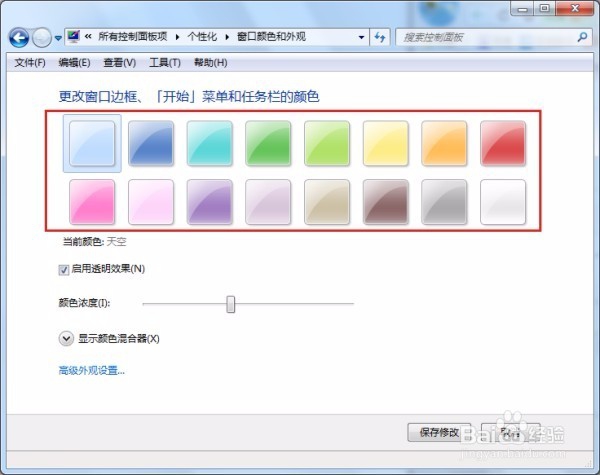The width and height of the screenshot is (600, 475).
Task: Click the control panel icon in the address bar
Action: coord(73,37)
